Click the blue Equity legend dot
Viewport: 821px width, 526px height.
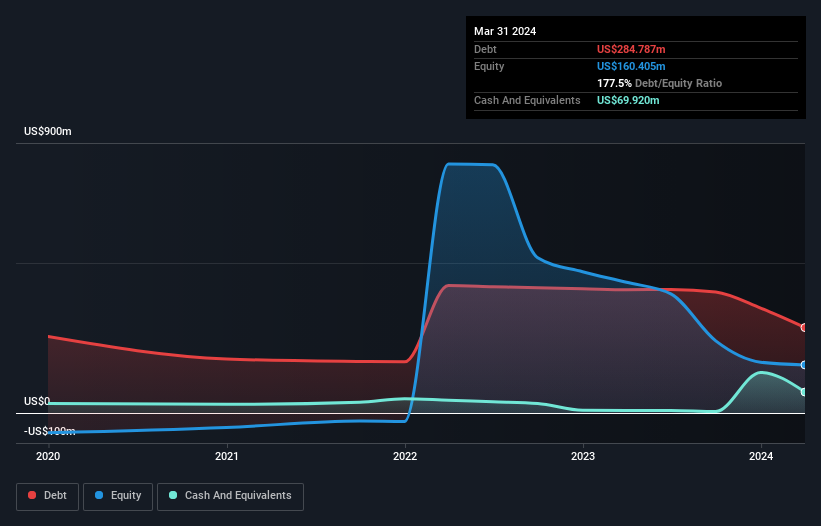pyautogui.click(x=99, y=495)
